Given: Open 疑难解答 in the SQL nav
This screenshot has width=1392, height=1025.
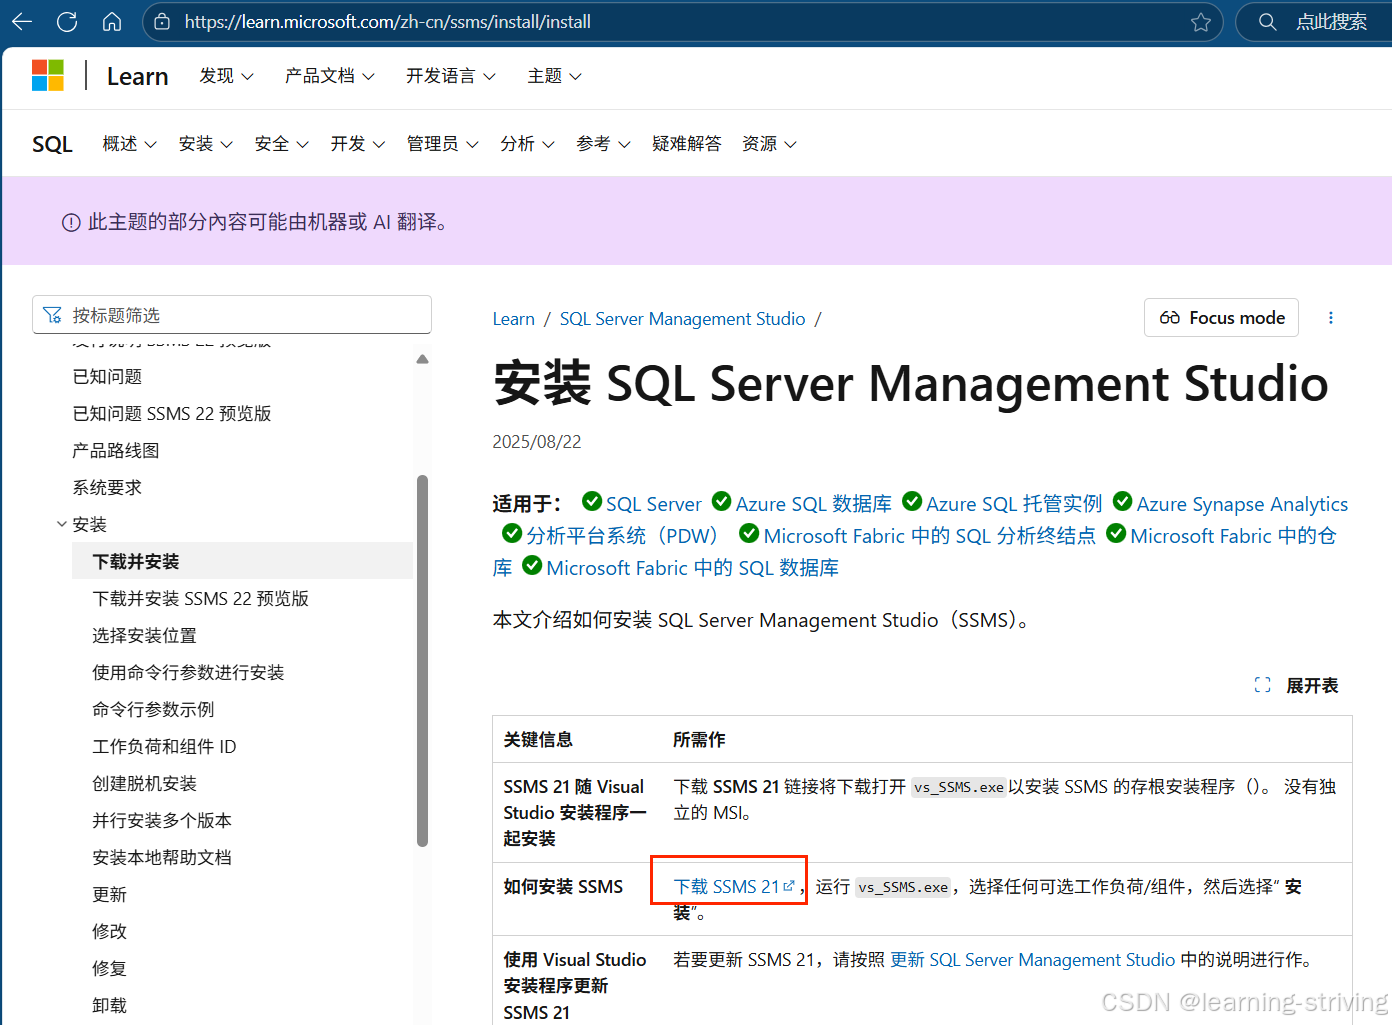Looking at the screenshot, I should point(687,144).
